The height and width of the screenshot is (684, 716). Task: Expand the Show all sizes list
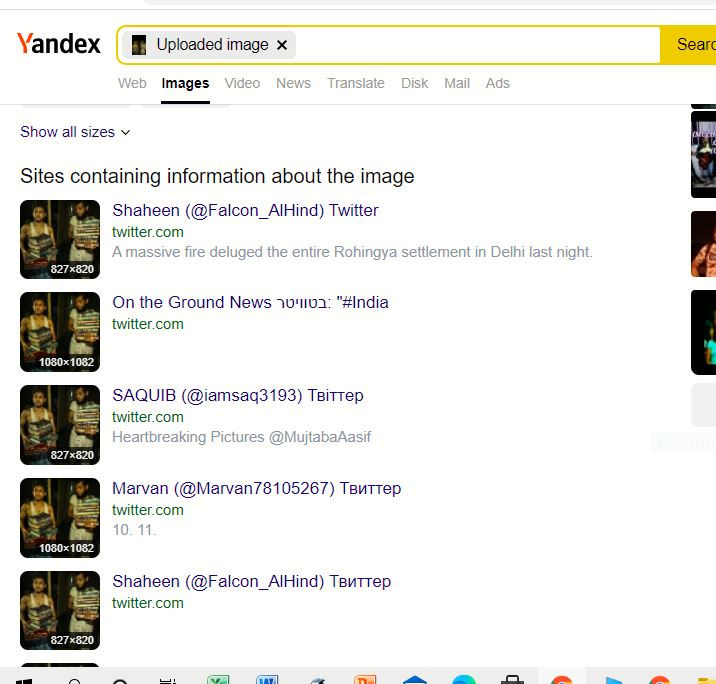[75, 132]
